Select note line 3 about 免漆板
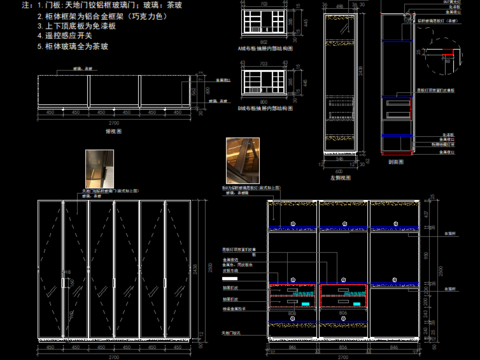480x360 pixels. [76, 26]
